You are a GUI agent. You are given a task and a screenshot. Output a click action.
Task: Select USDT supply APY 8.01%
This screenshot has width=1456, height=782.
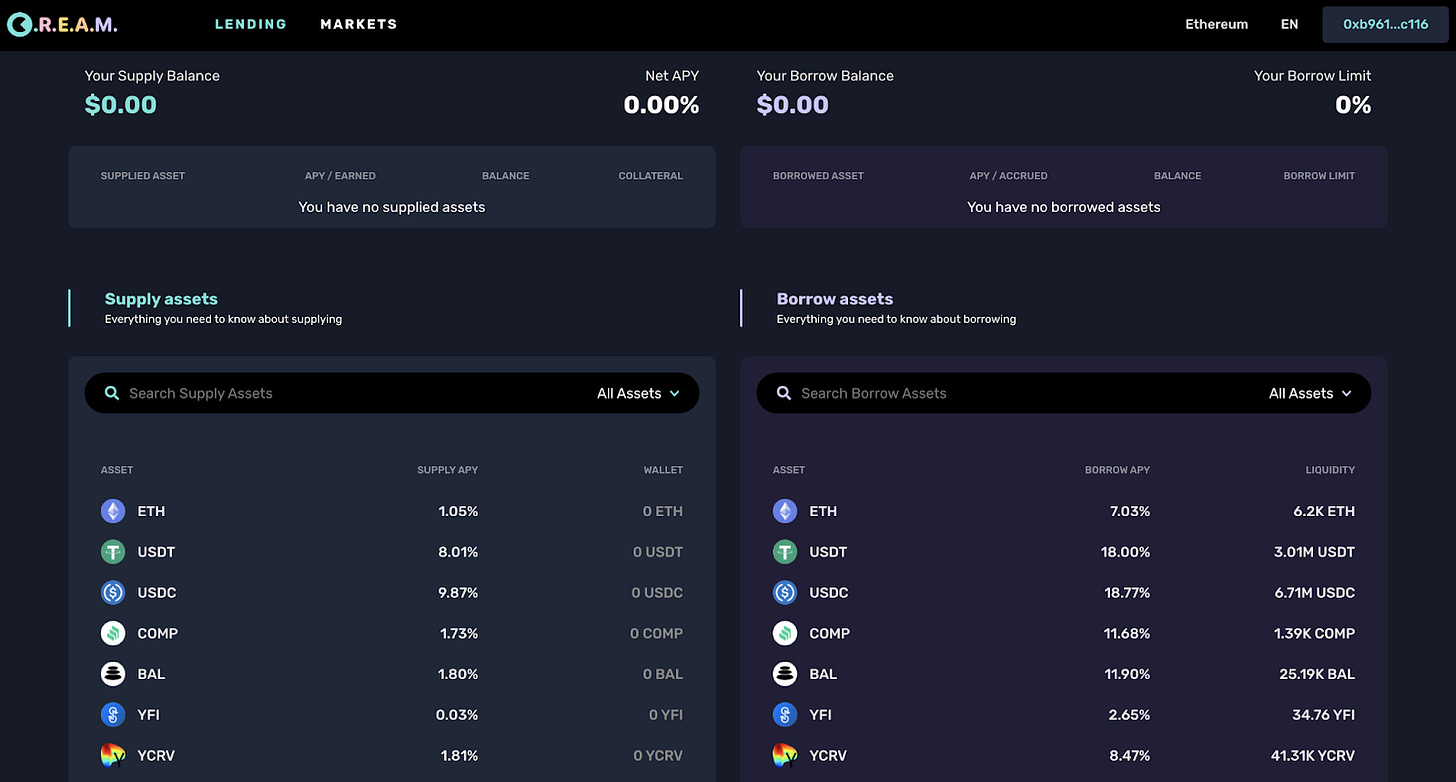458,552
